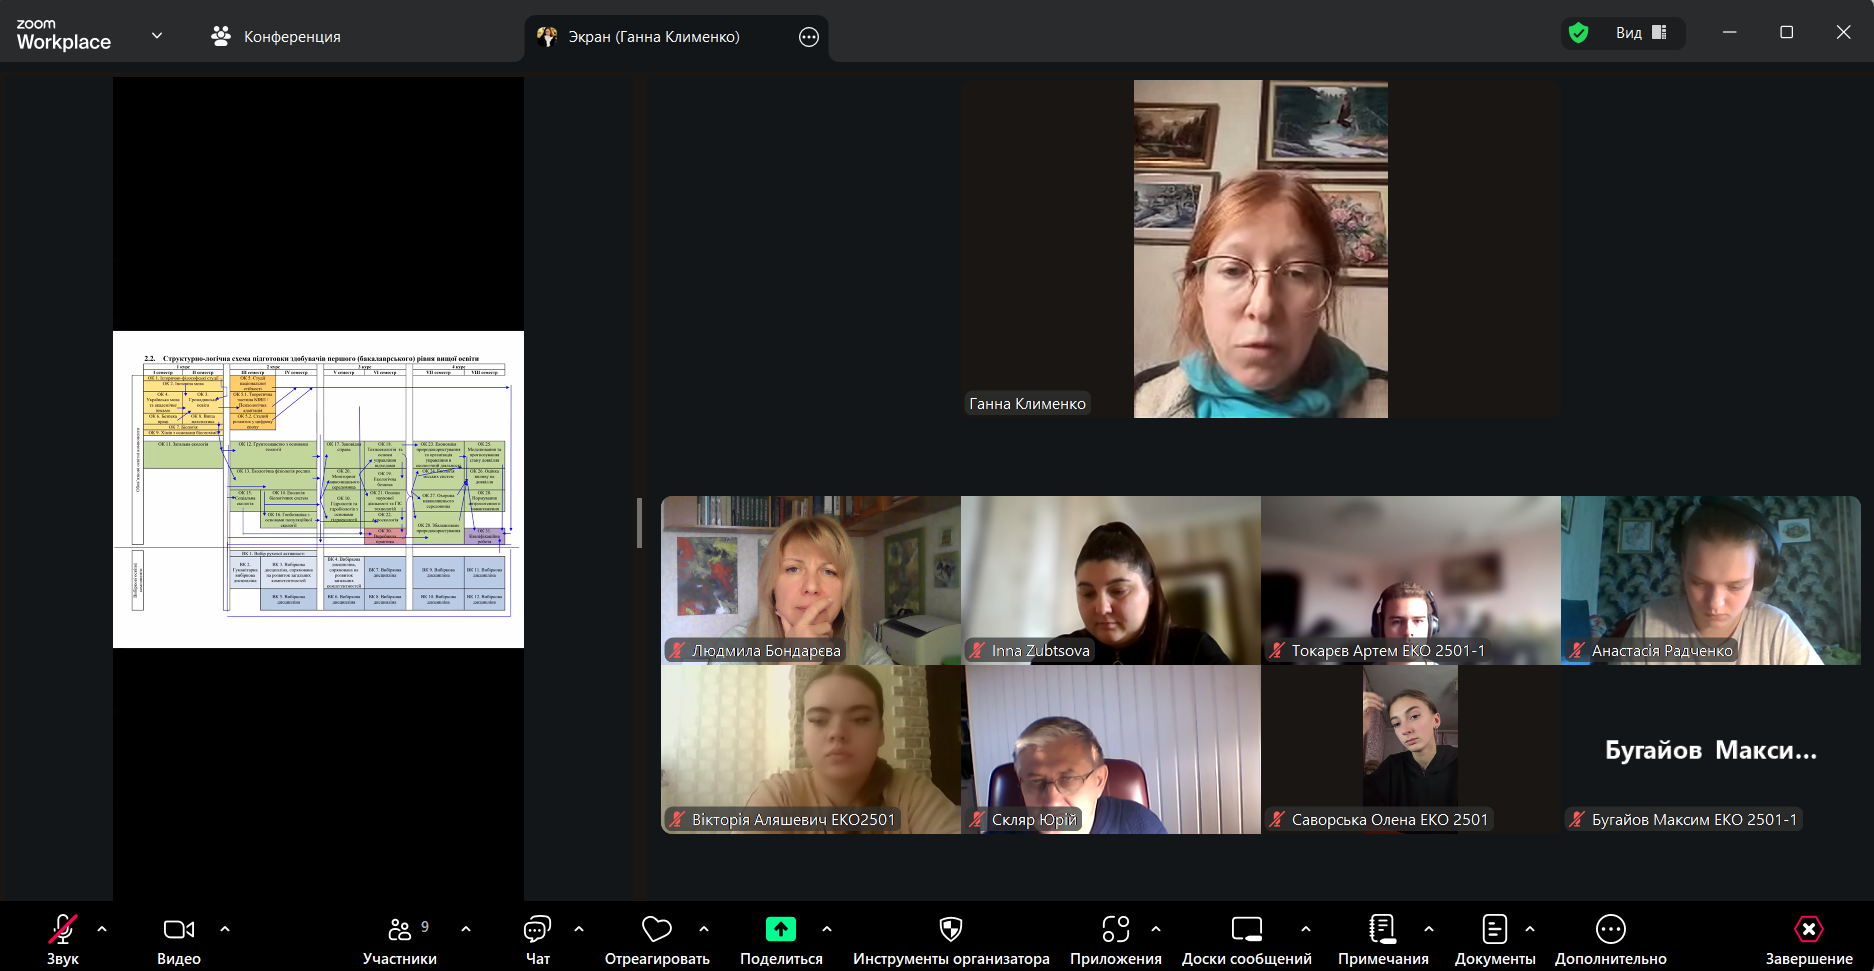1874x971 pixels.
Task: Open Host tools shield icon
Action: point(950,930)
